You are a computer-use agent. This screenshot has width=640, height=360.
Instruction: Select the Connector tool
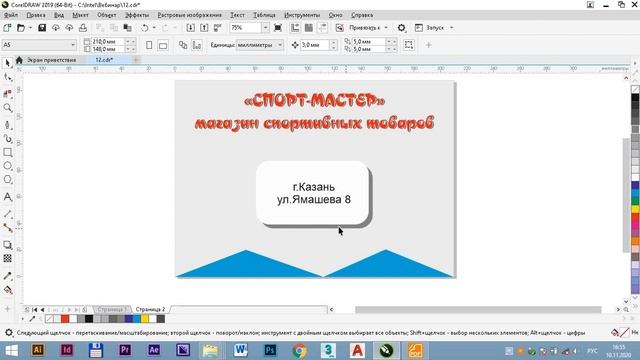7,228
